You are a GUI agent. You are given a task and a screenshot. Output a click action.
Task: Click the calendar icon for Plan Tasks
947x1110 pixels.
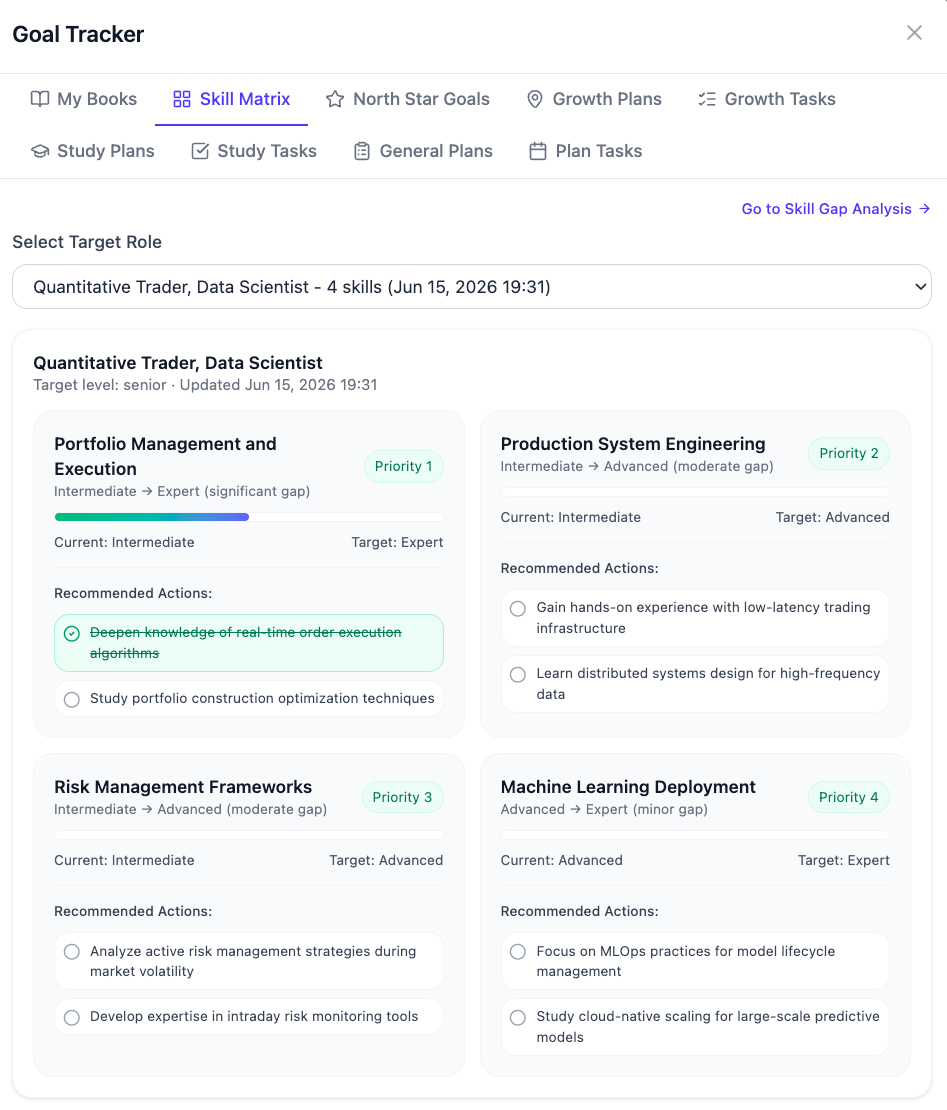point(538,151)
